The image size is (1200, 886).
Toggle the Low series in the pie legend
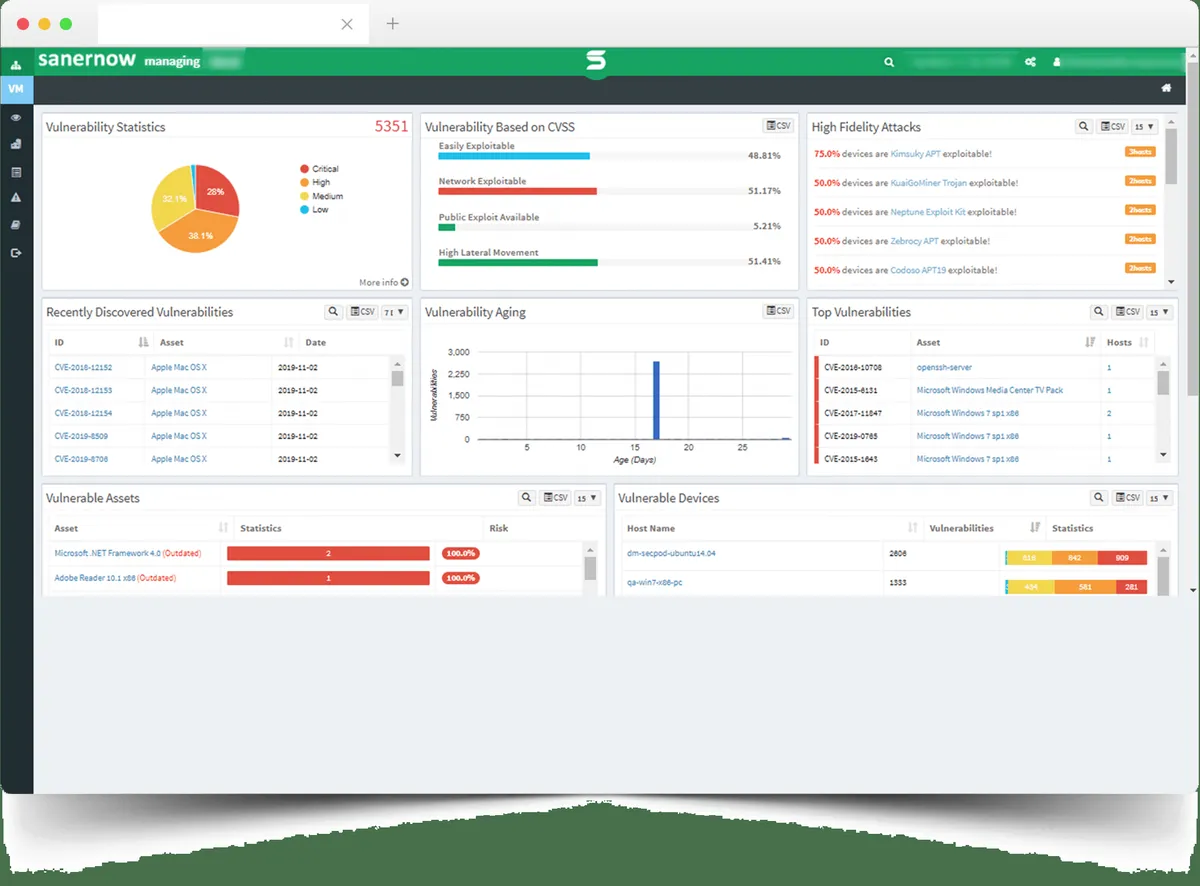(x=314, y=210)
